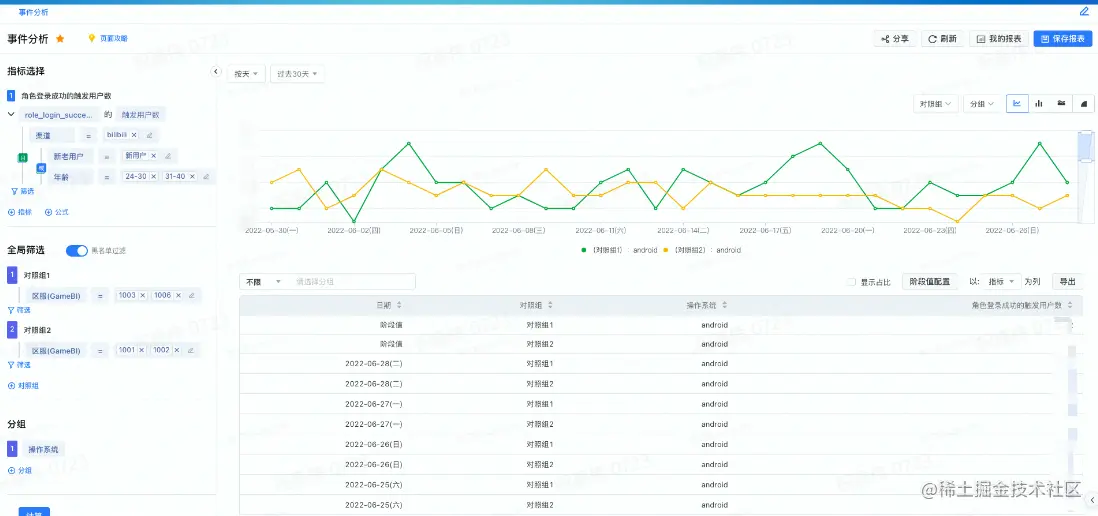1098x516 pixels.
Task: Edit 对照组2 server values pencil
Action: (190, 350)
